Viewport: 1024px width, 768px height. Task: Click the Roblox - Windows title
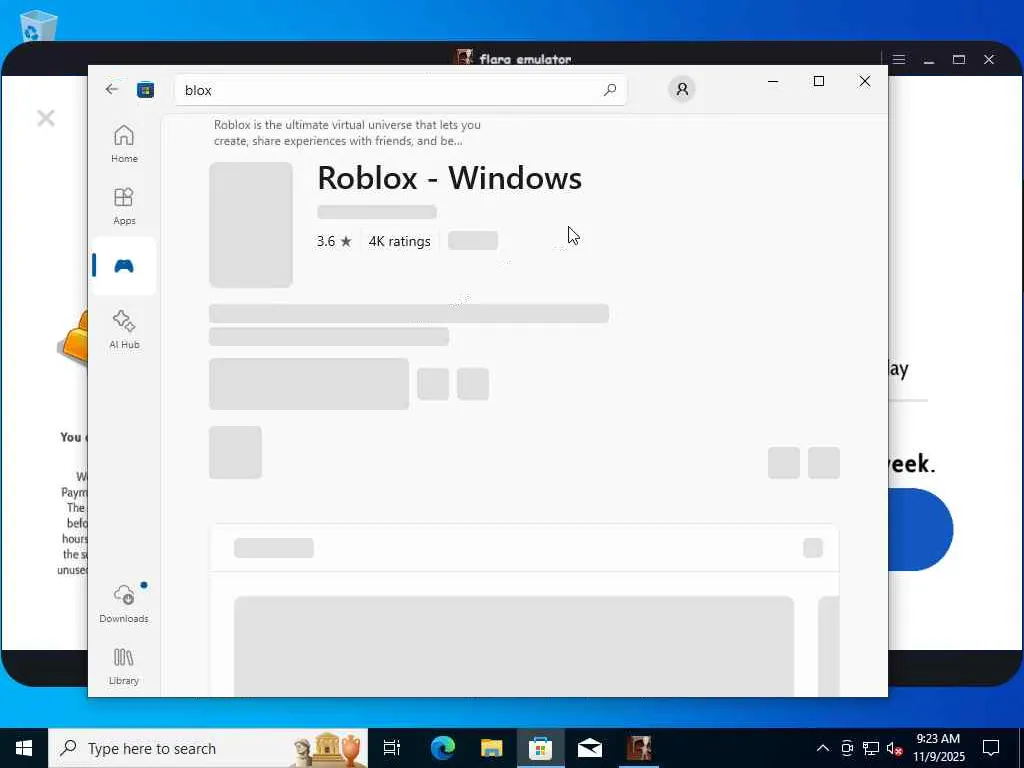[x=449, y=178]
